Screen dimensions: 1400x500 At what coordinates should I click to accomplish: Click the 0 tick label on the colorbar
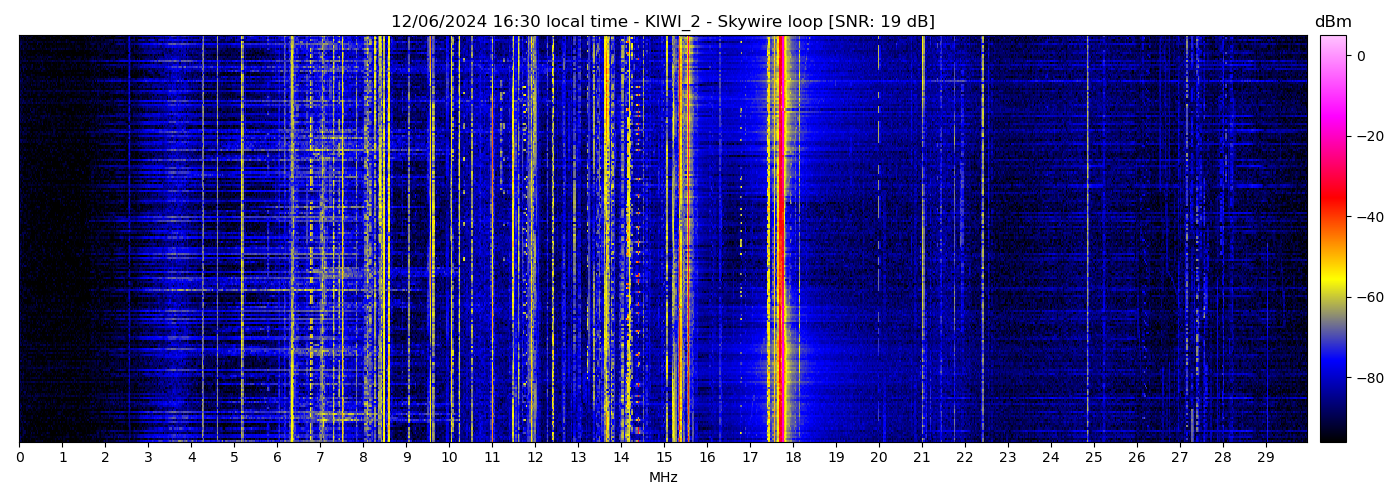tap(1361, 56)
